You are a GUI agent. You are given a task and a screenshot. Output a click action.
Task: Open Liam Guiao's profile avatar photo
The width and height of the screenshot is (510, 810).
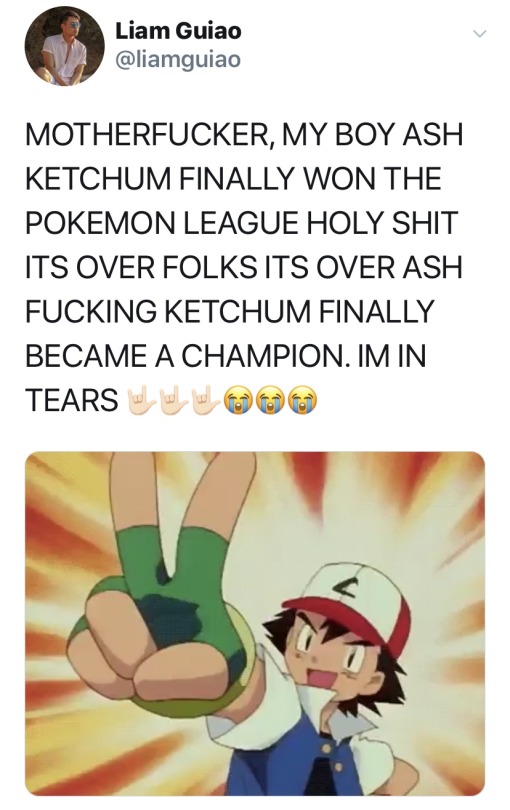(65, 46)
